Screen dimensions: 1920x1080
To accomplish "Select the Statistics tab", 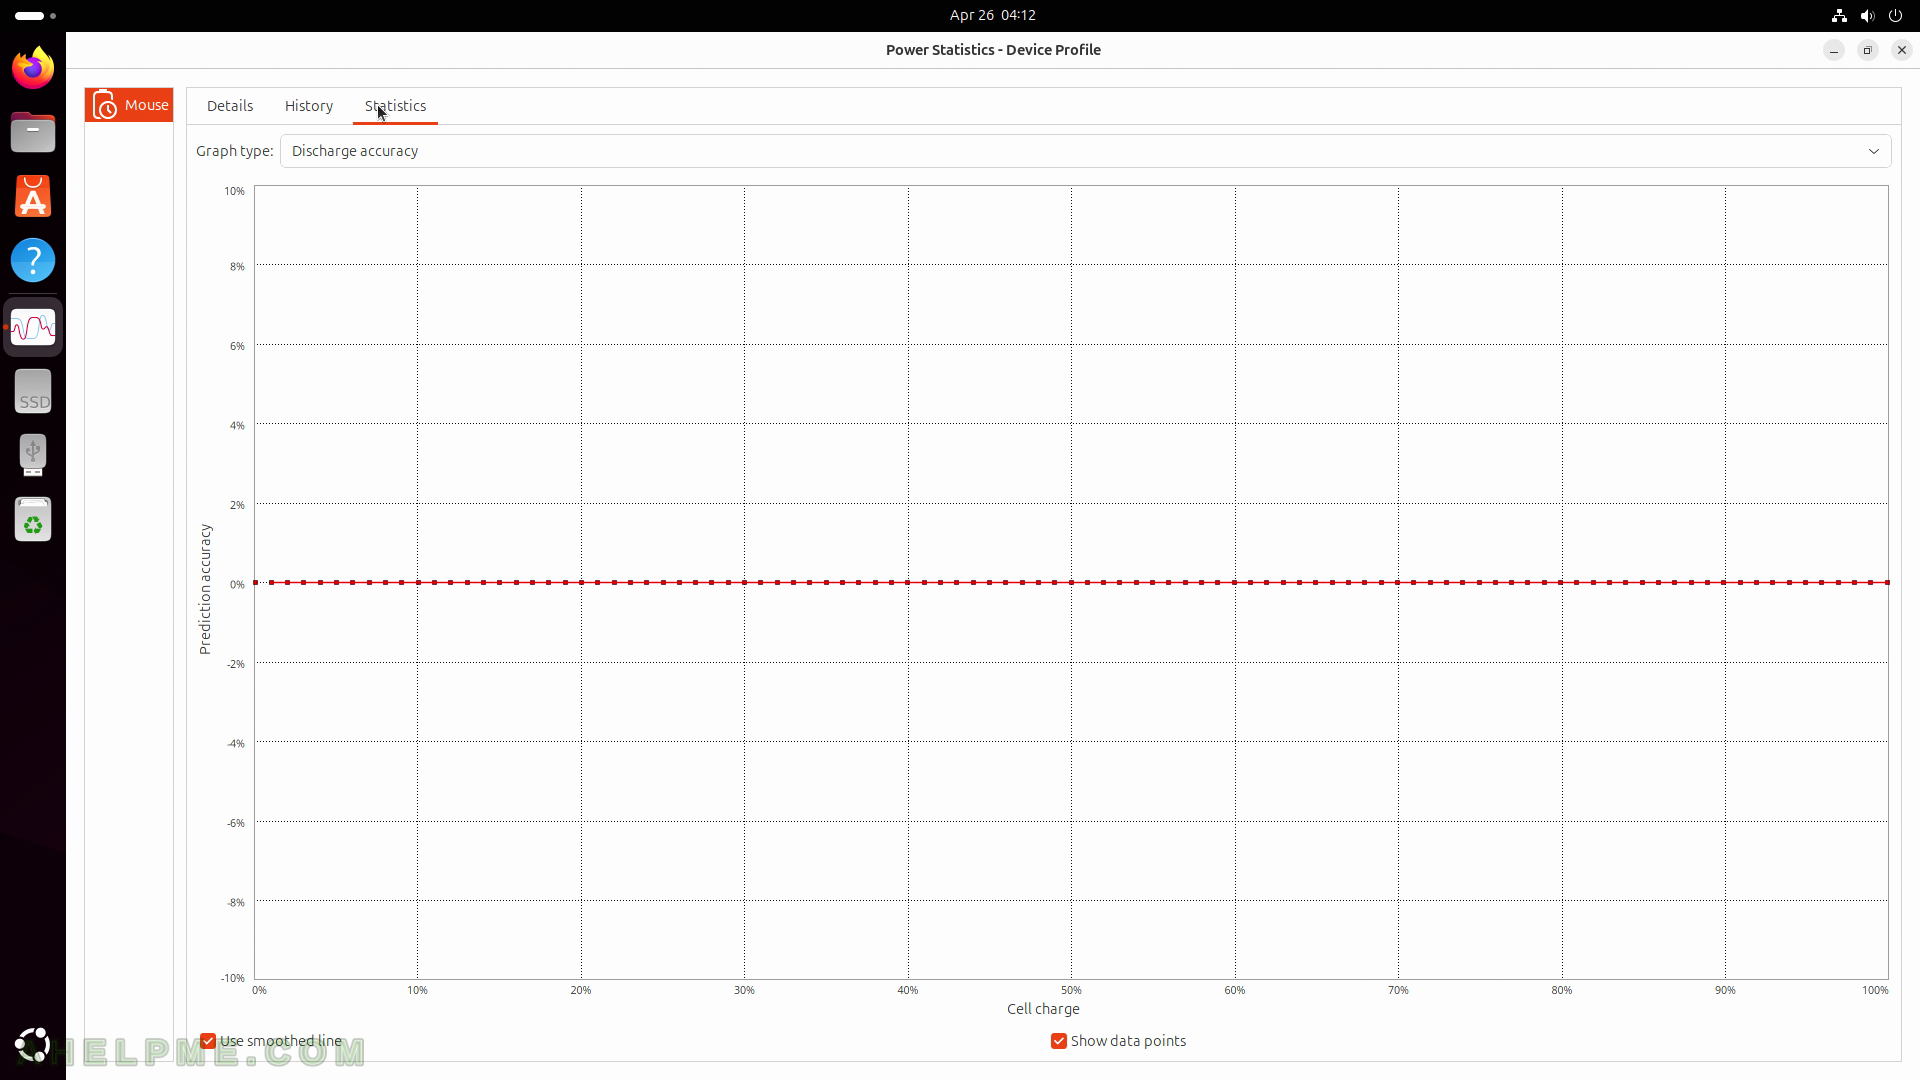I will coord(395,106).
